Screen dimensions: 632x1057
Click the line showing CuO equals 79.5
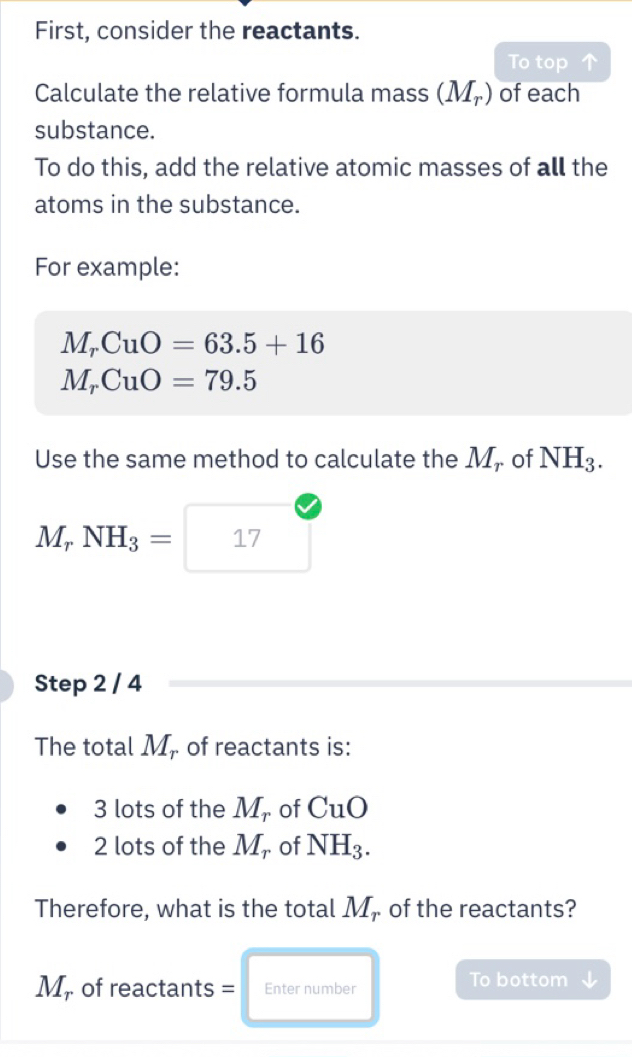159,382
